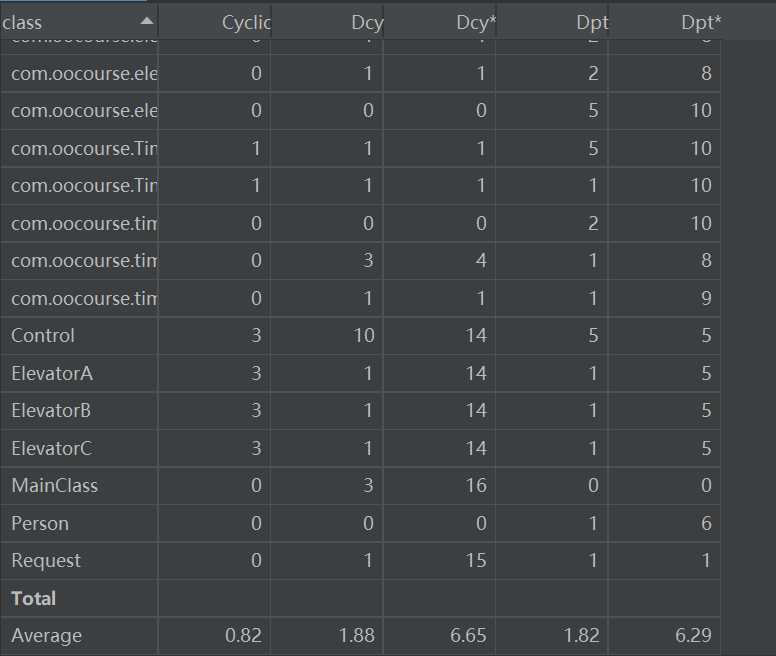Select the ElevatorB row
This screenshot has height=656, width=776.
[360, 411]
